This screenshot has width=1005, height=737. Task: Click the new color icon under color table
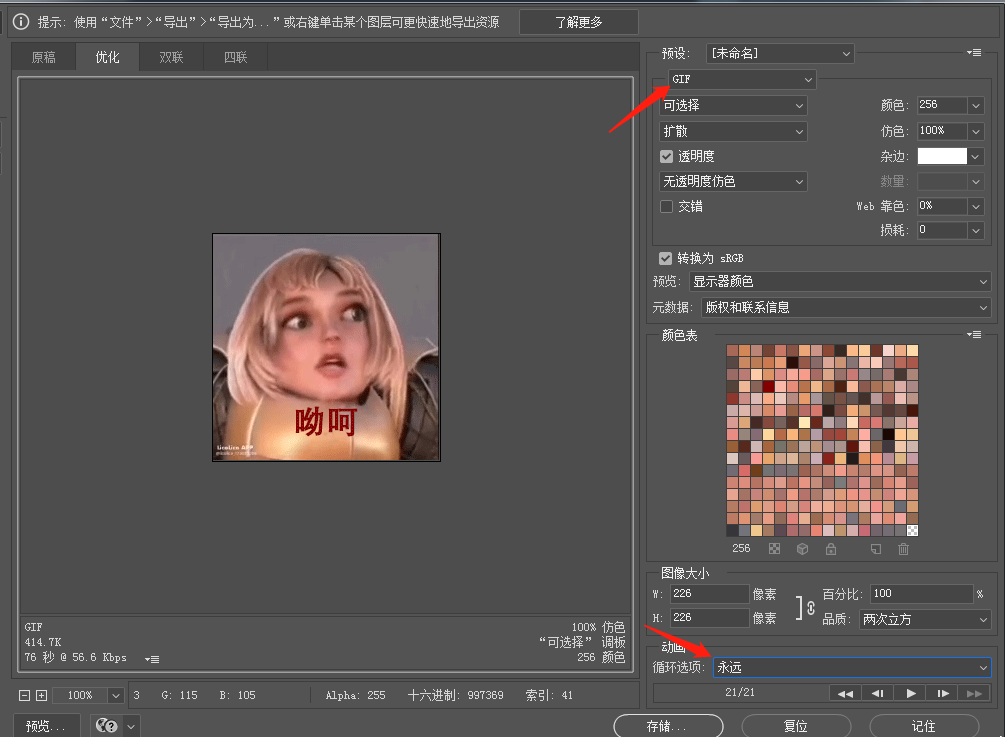click(x=876, y=549)
